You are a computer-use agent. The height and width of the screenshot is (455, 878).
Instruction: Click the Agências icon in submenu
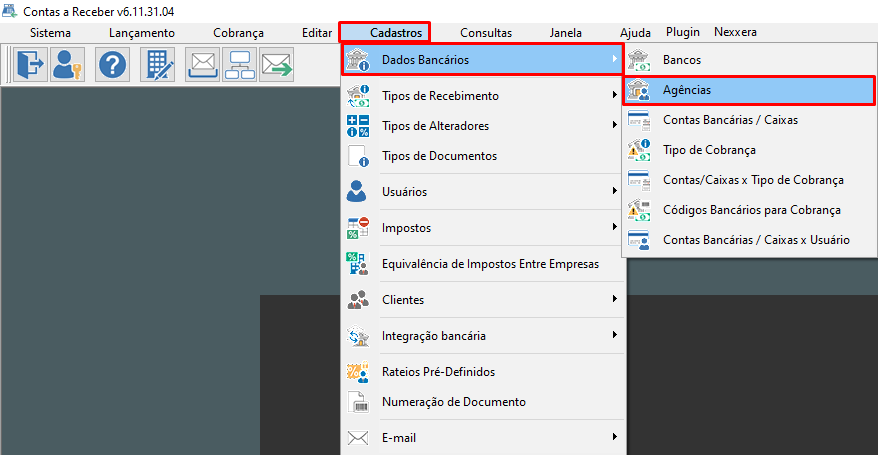(x=639, y=90)
